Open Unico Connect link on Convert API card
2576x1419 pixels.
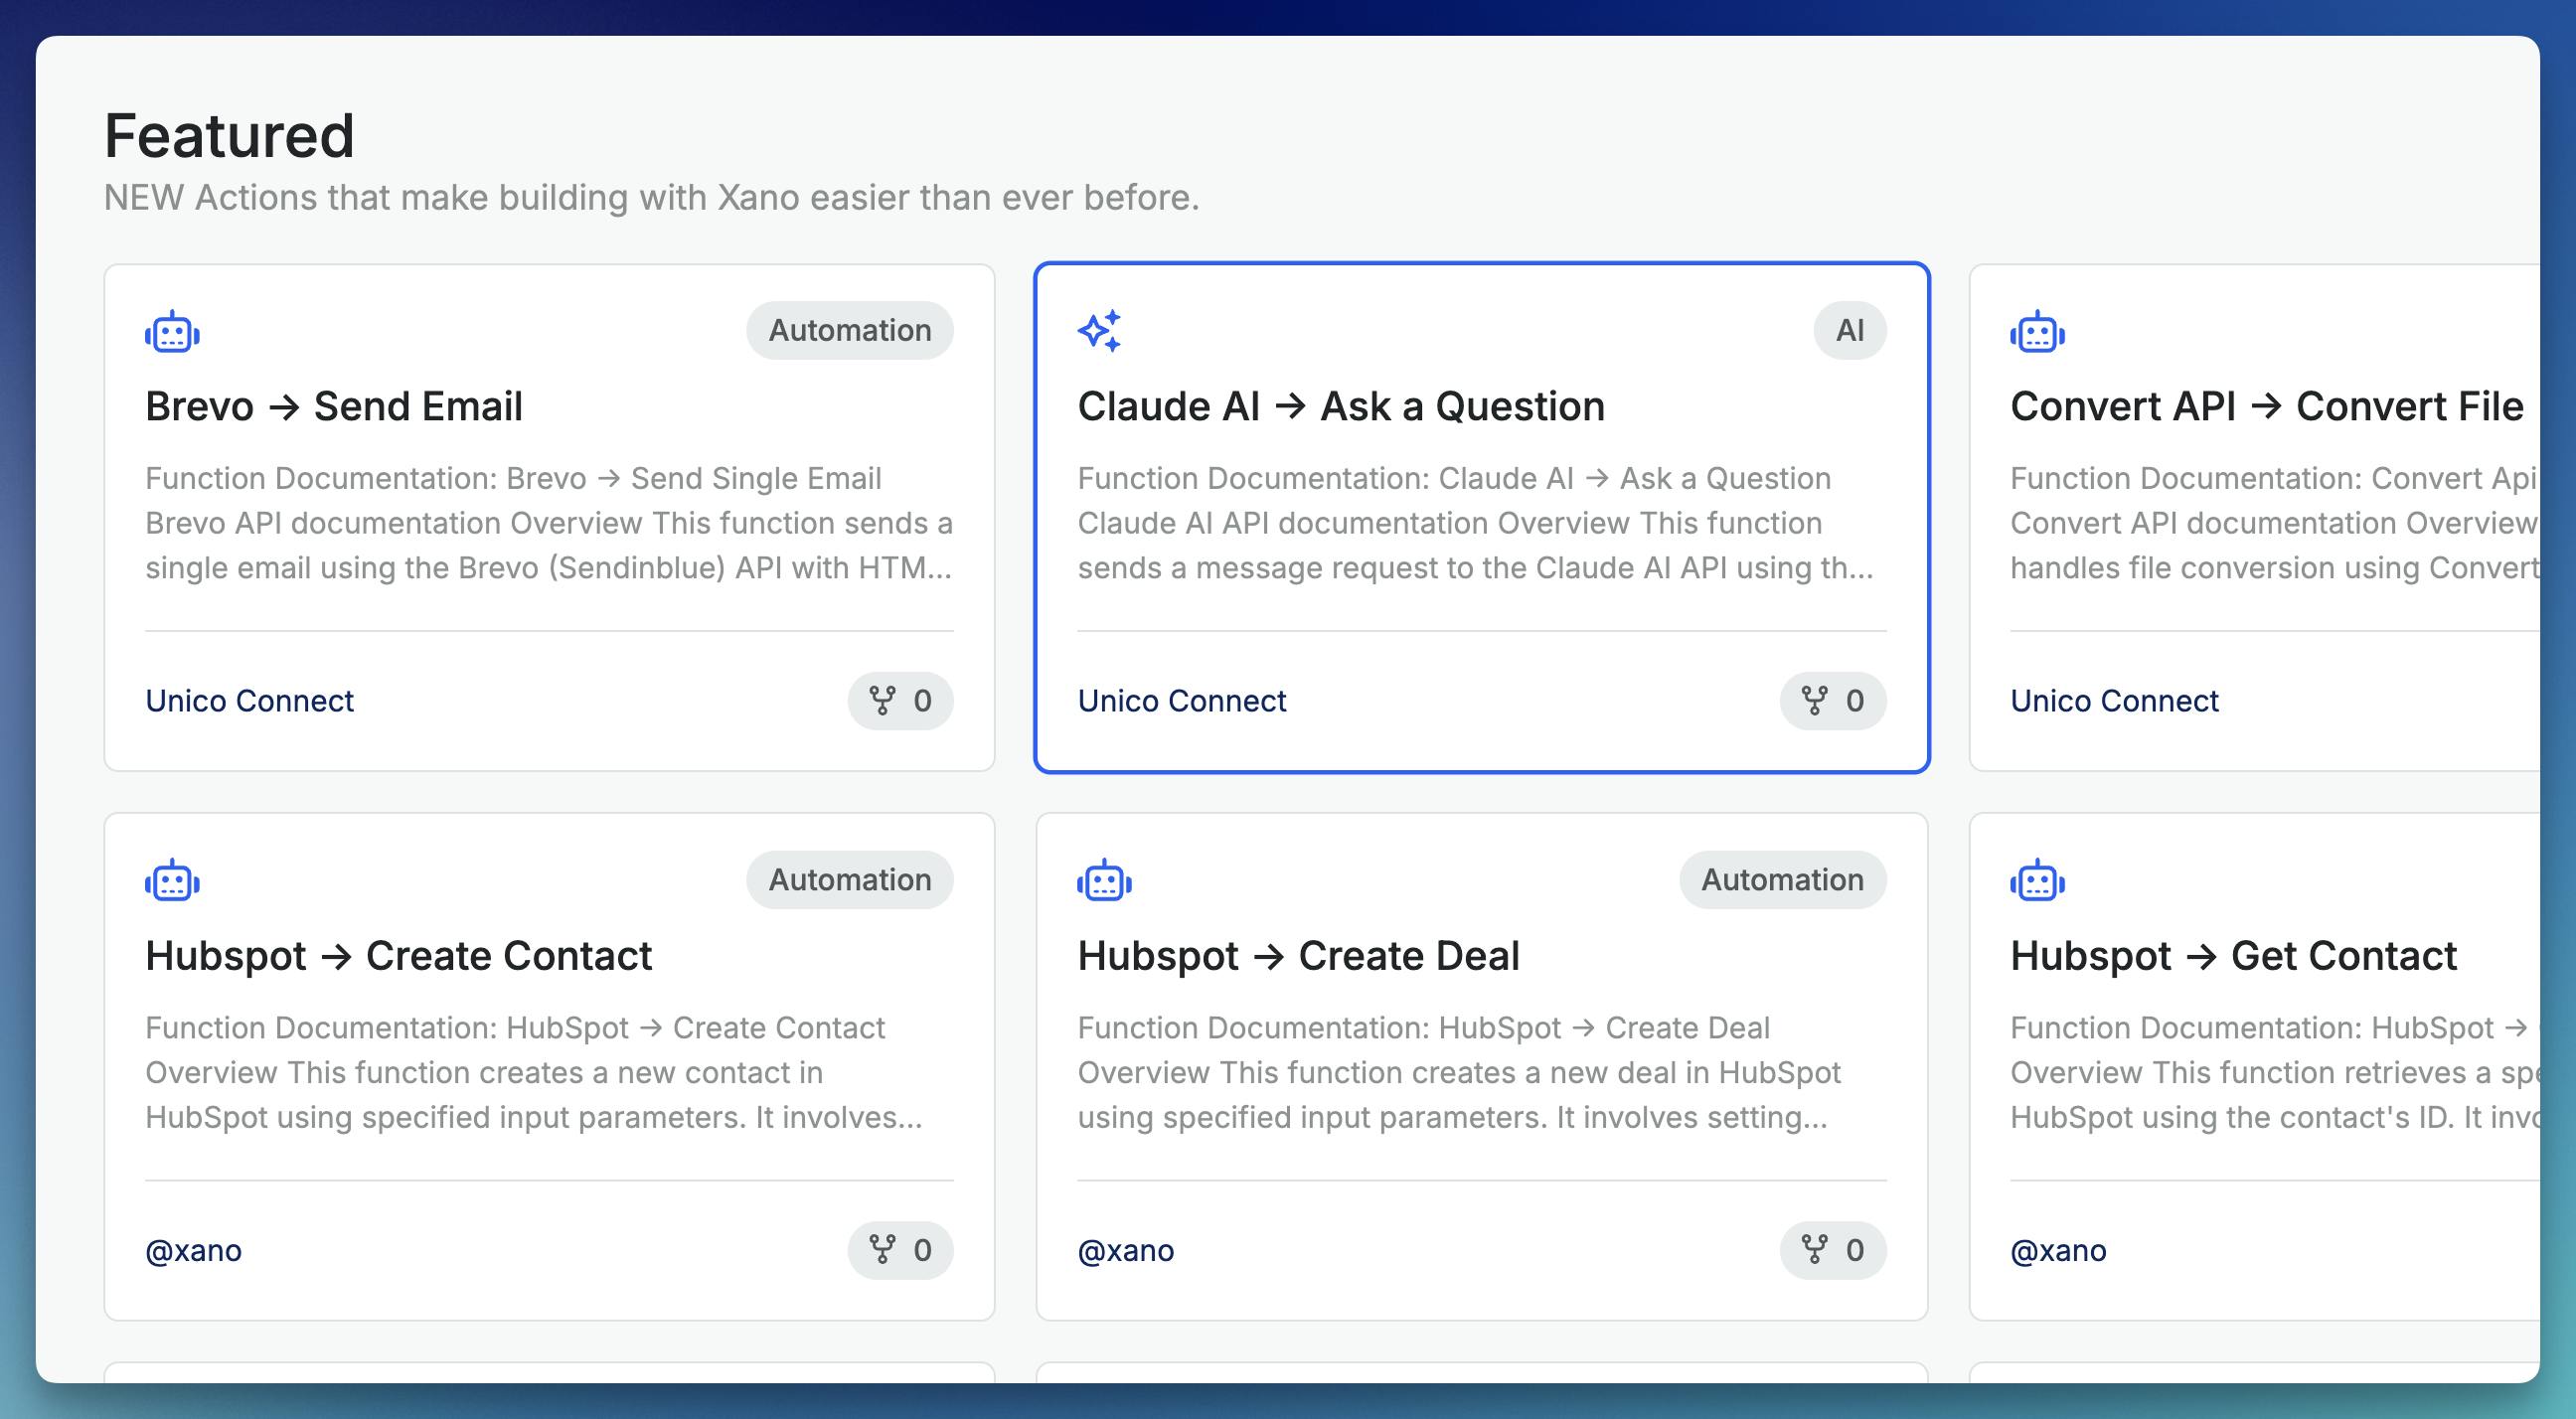pos(2114,701)
